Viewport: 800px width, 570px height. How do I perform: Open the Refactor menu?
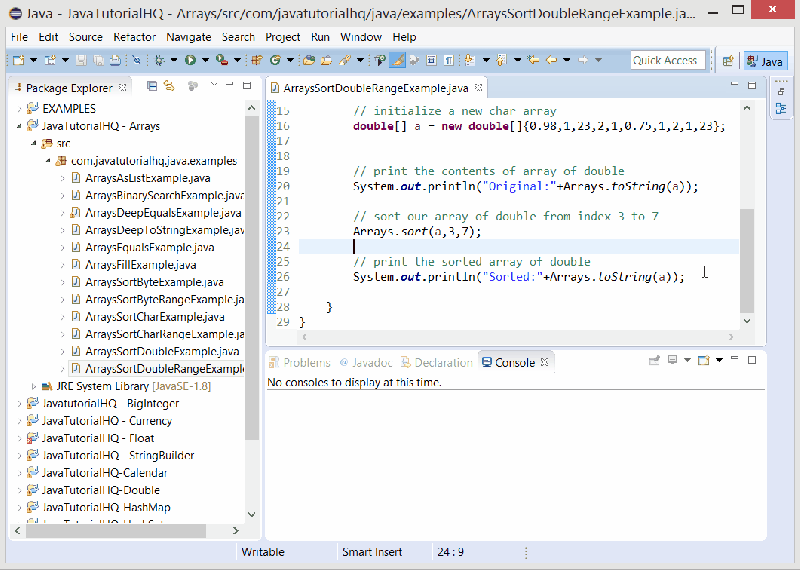tap(135, 37)
